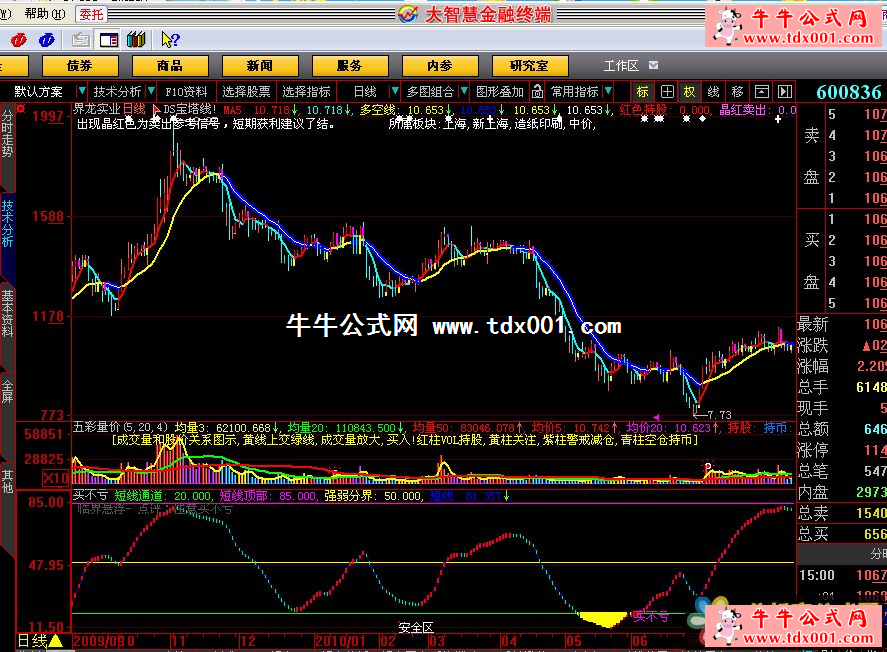Open the 新闻 news tab
Viewport: 887px width, 652px height.
click(260, 66)
